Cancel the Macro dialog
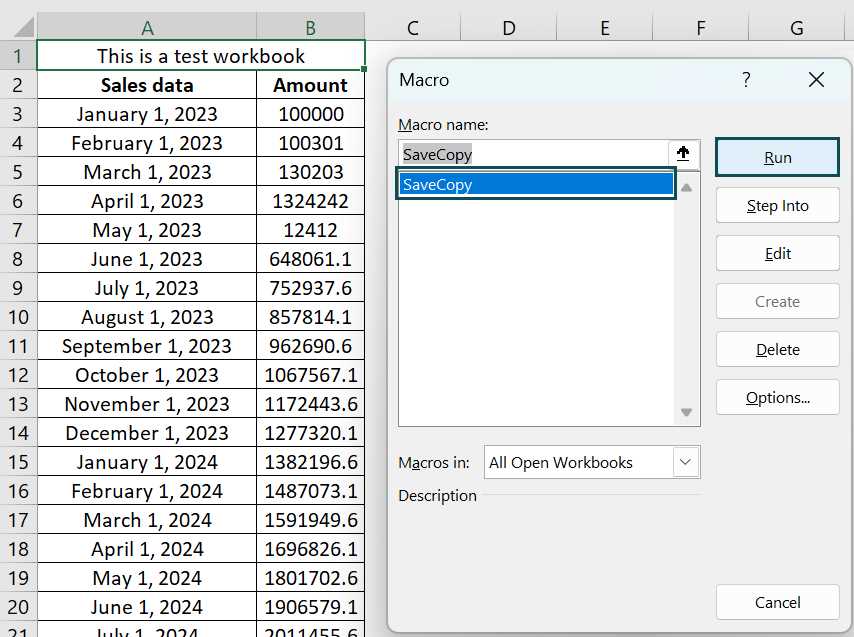 click(777, 602)
